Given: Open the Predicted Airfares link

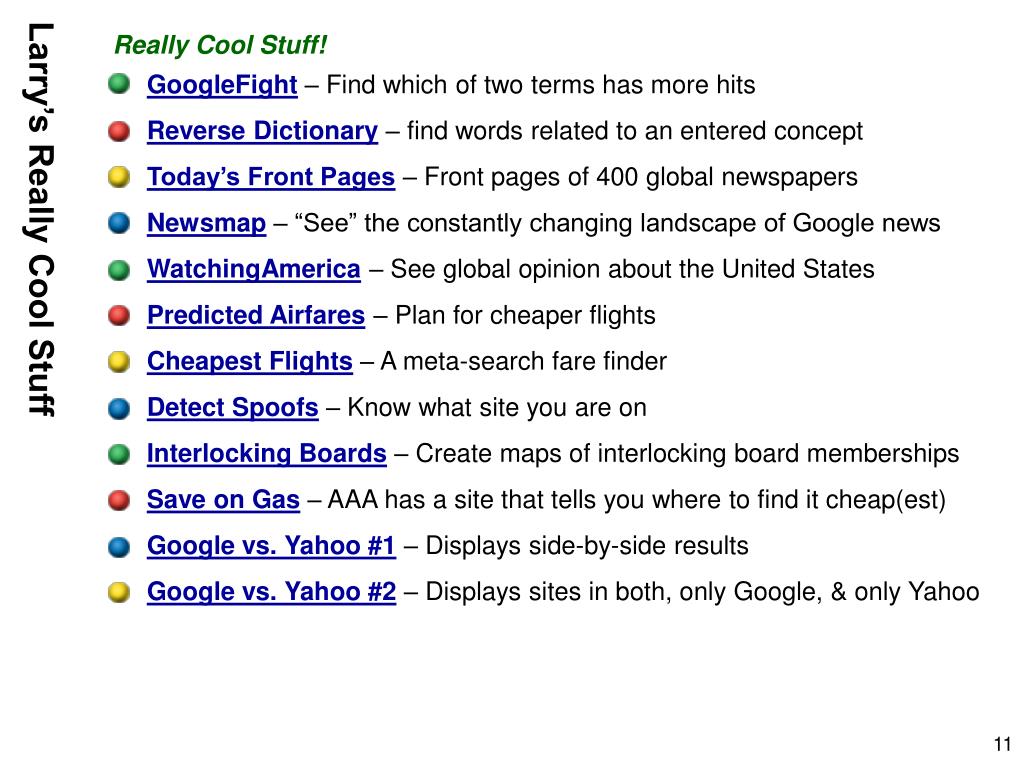Looking at the screenshot, I should pyautogui.click(x=256, y=315).
